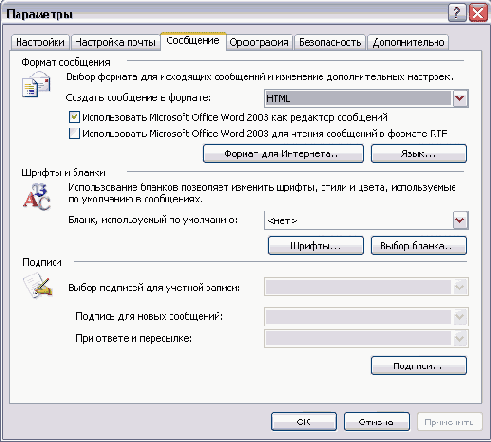Viewport: 491px width, 442px height.
Task: Open the account signature selection dropdown
Action: 366,287
